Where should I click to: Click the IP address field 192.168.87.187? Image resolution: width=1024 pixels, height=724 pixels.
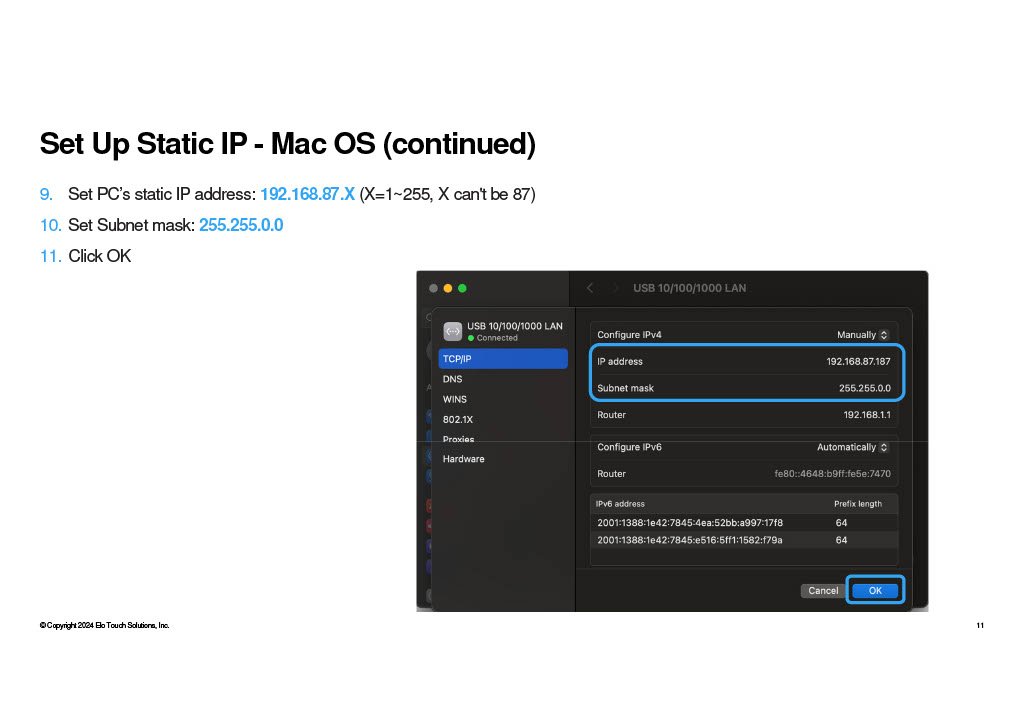(x=744, y=362)
